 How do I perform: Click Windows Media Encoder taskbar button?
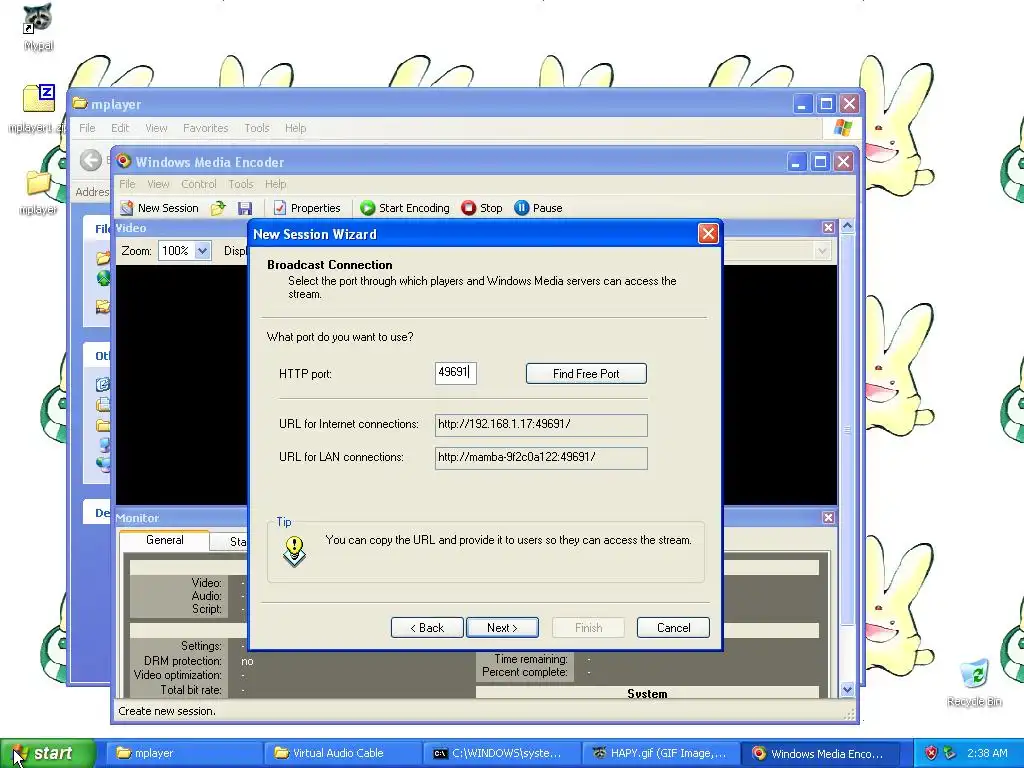pyautogui.click(x=820, y=753)
